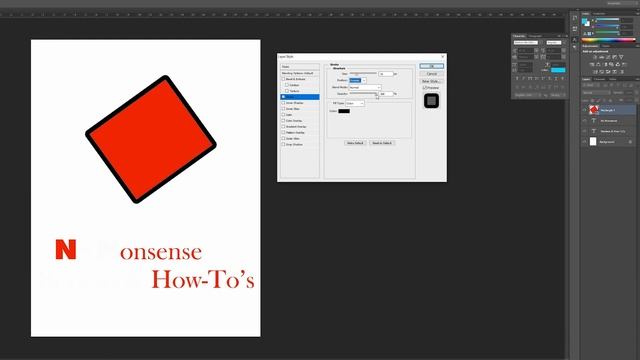Open the layer blend mode dropdown
The width and height of the screenshot is (640, 360).
tap(597, 93)
